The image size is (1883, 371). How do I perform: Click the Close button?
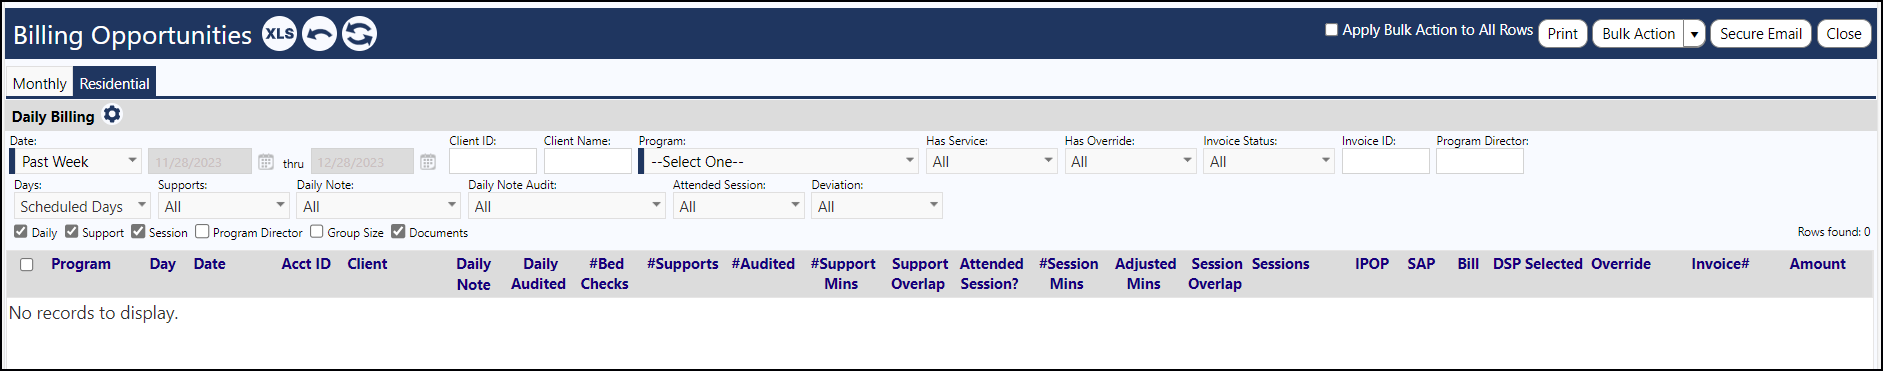1844,34
